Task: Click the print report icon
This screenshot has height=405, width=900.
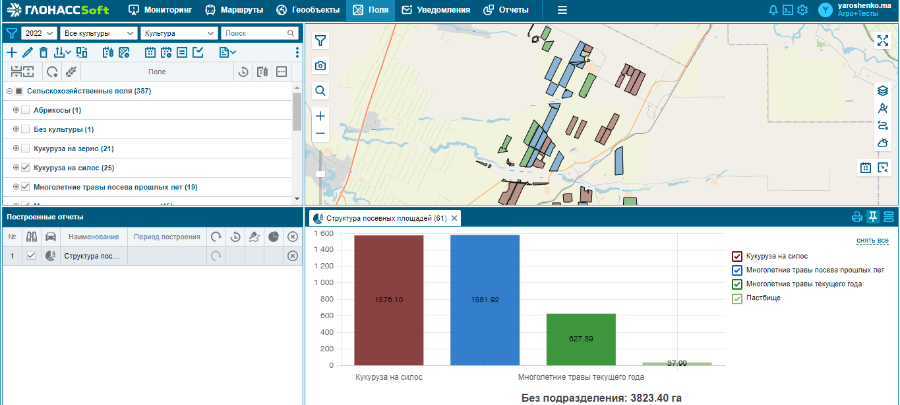Action: tap(856, 217)
